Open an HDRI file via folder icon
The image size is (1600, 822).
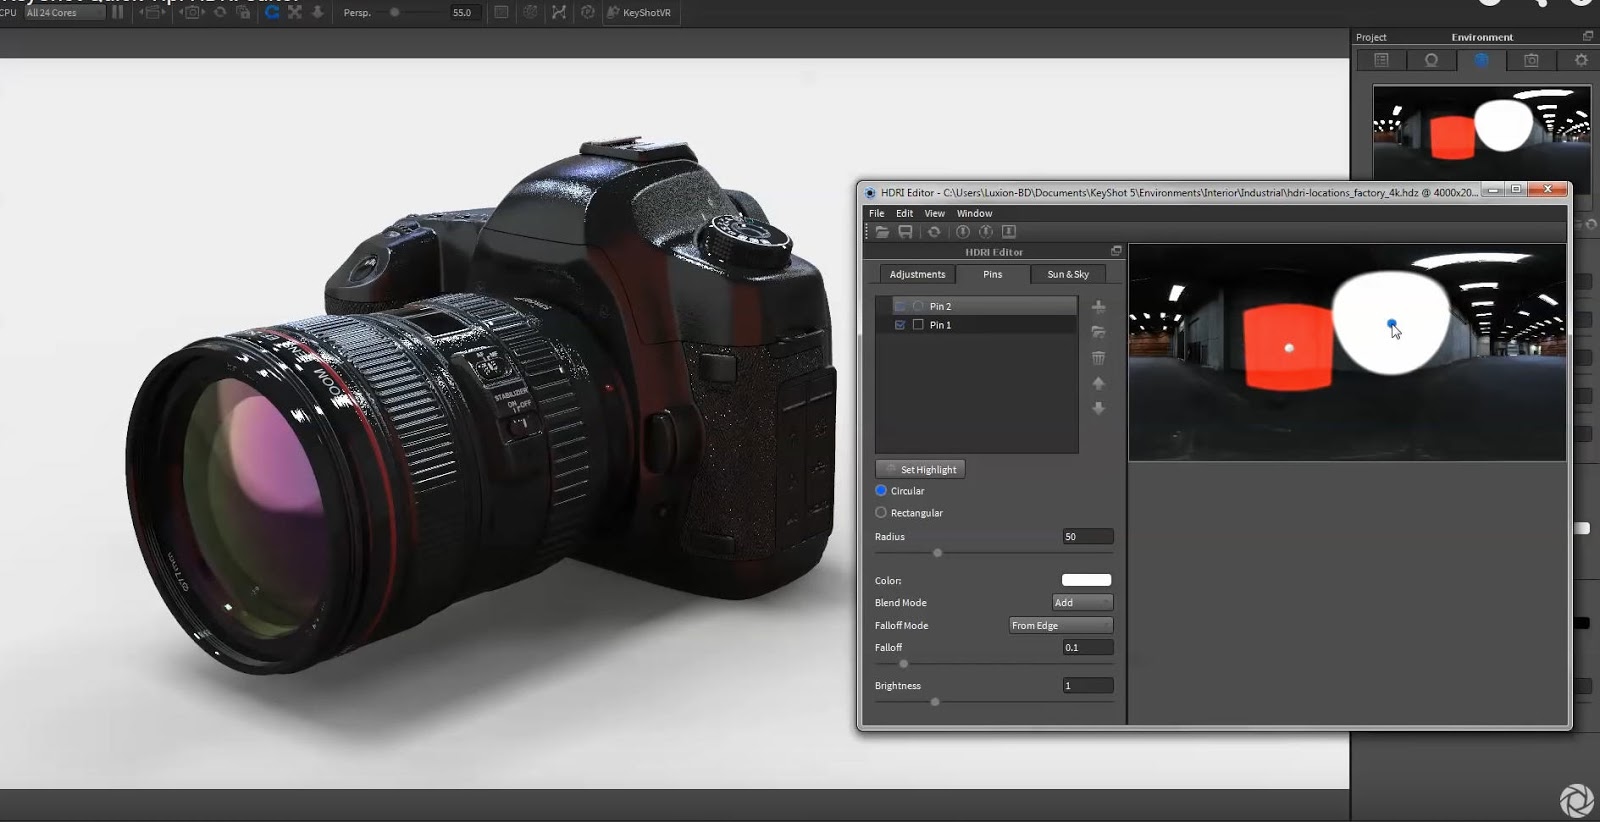[x=882, y=232]
